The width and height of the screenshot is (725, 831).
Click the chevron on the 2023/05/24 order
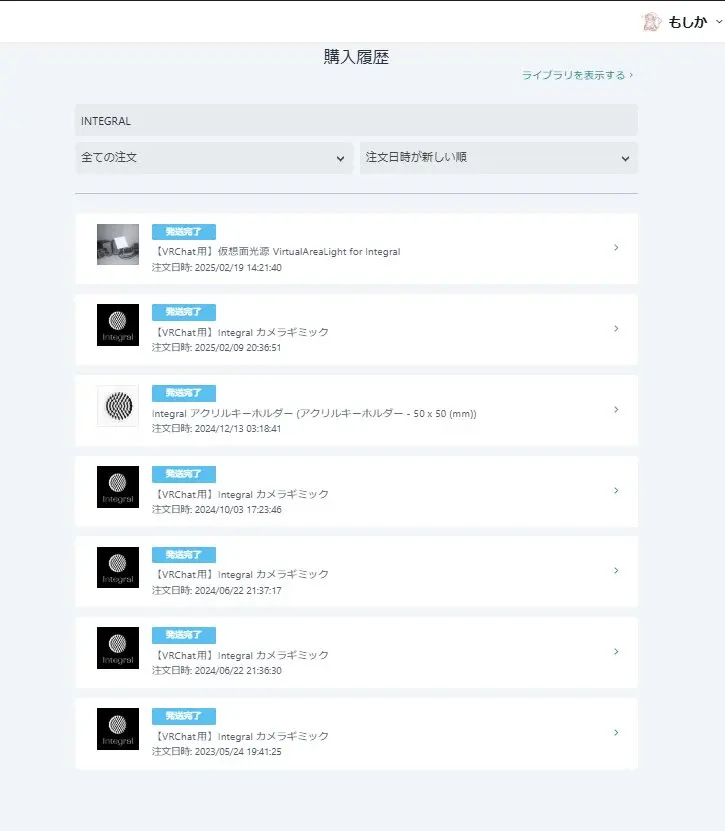click(x=616, y=732)
